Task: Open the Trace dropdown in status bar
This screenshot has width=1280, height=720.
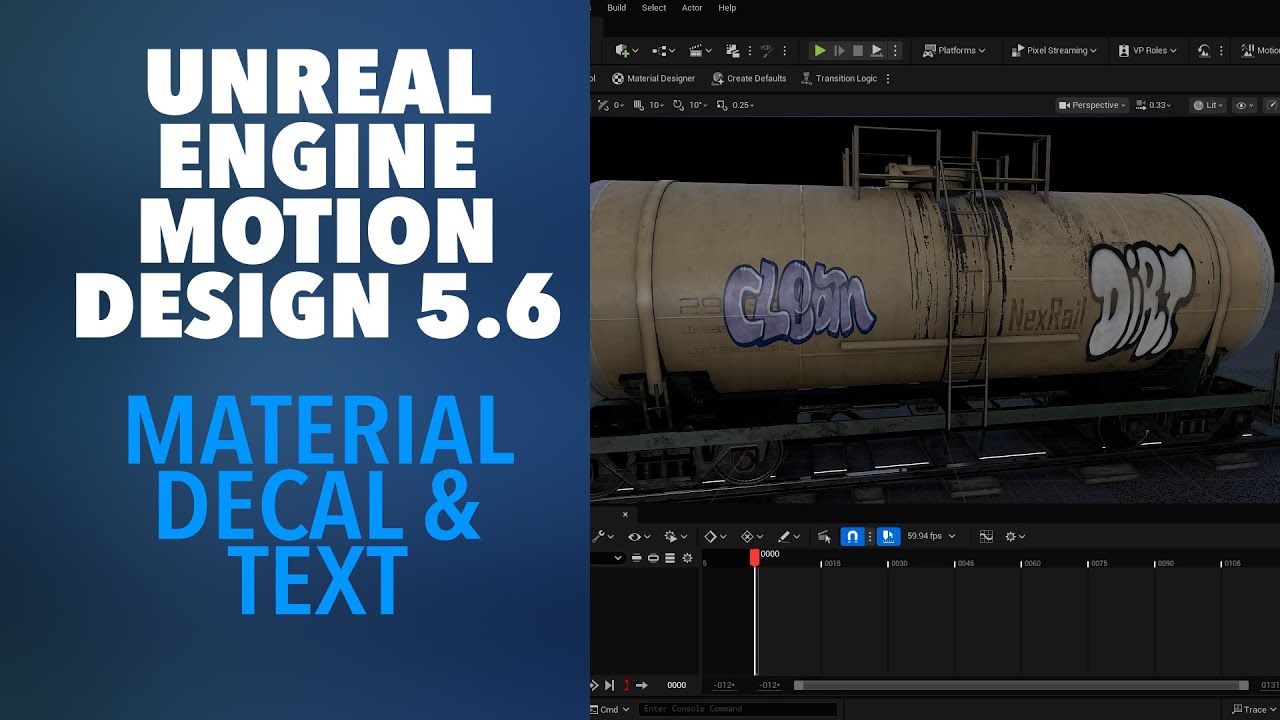Action: pos(1254,709)
